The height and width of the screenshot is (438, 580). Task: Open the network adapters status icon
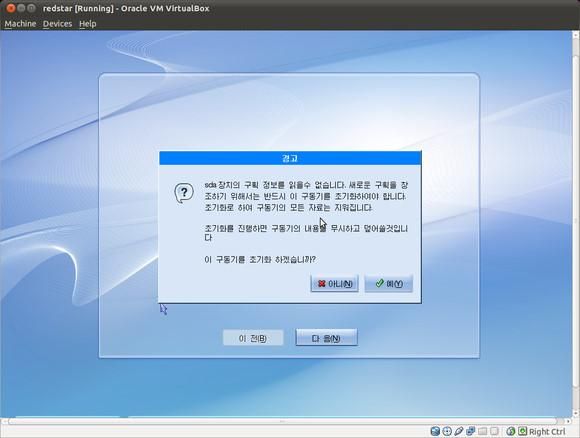(471, 431)
